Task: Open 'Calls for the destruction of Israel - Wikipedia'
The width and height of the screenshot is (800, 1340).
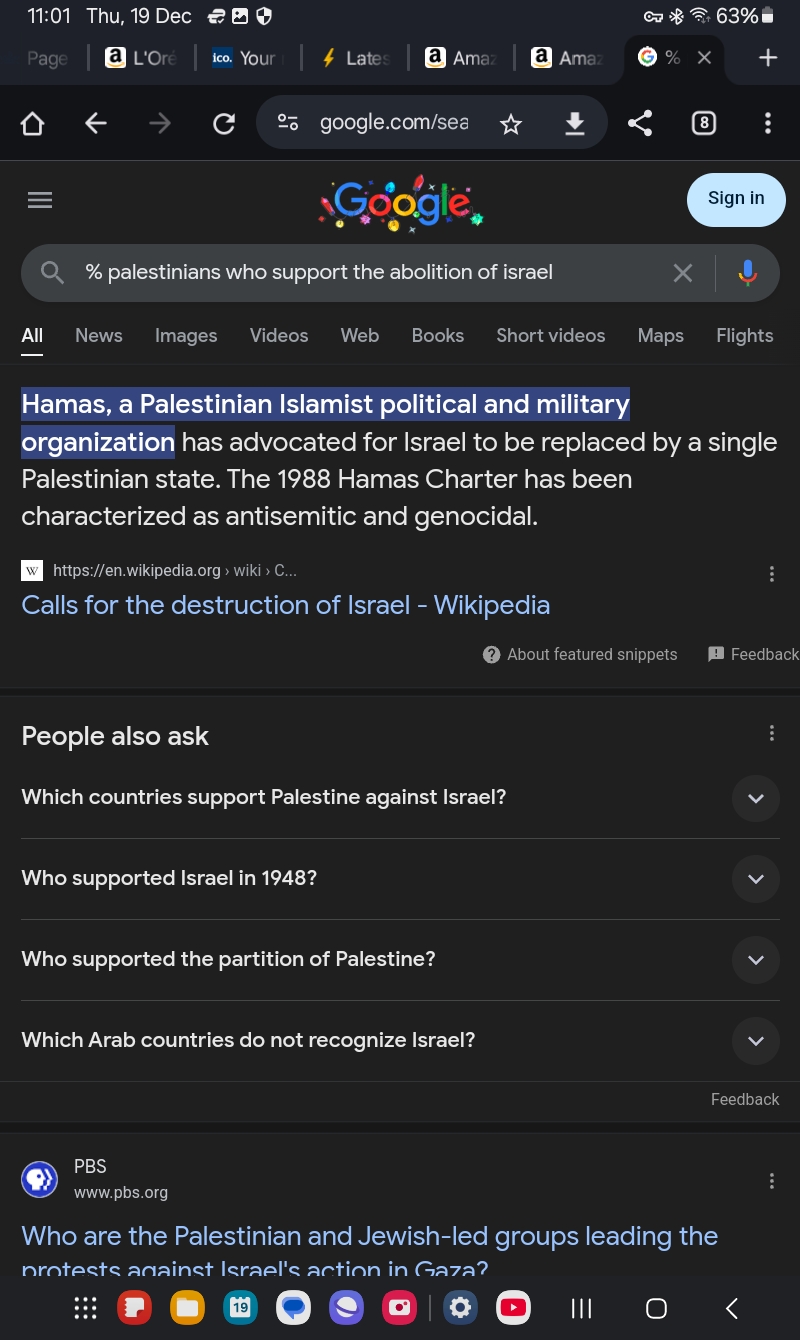Action: (286, 605)
